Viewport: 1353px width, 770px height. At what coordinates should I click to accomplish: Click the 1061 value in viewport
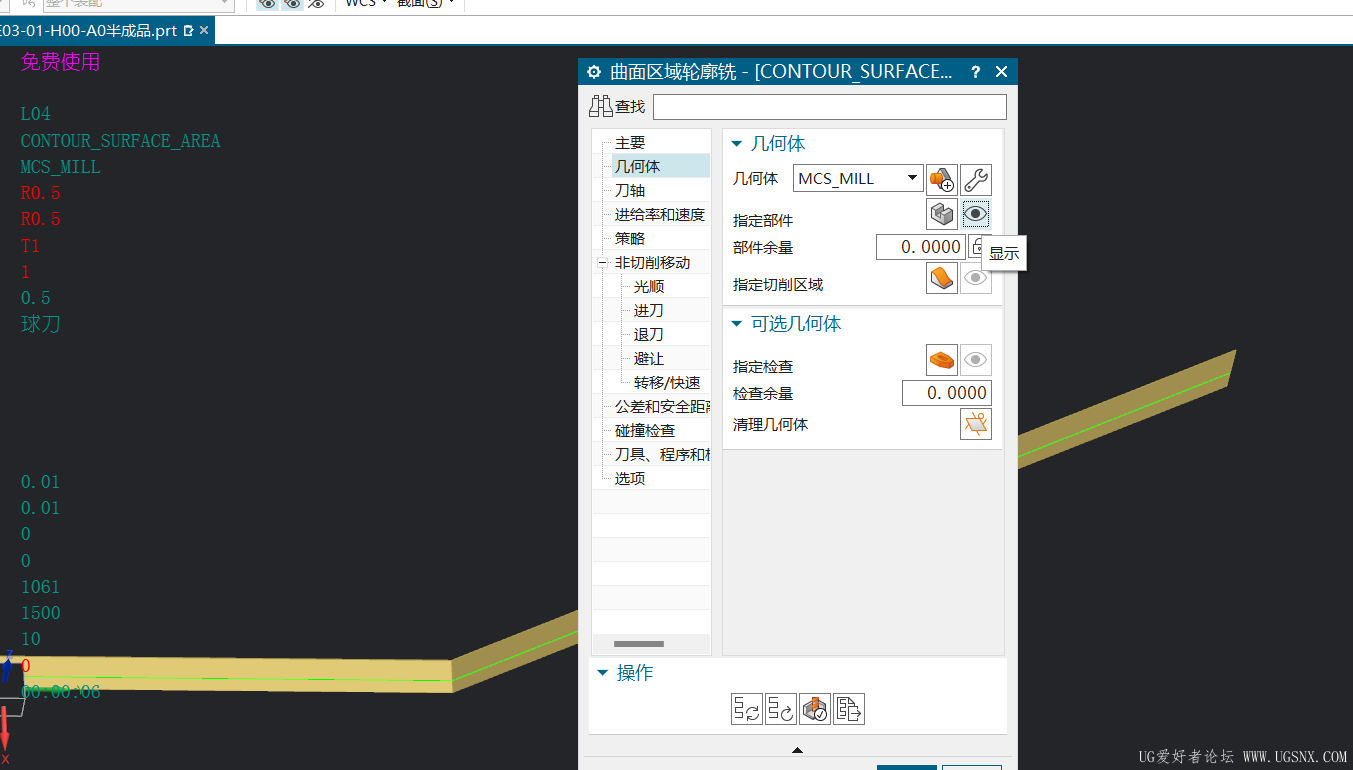[x=40, y=587]
